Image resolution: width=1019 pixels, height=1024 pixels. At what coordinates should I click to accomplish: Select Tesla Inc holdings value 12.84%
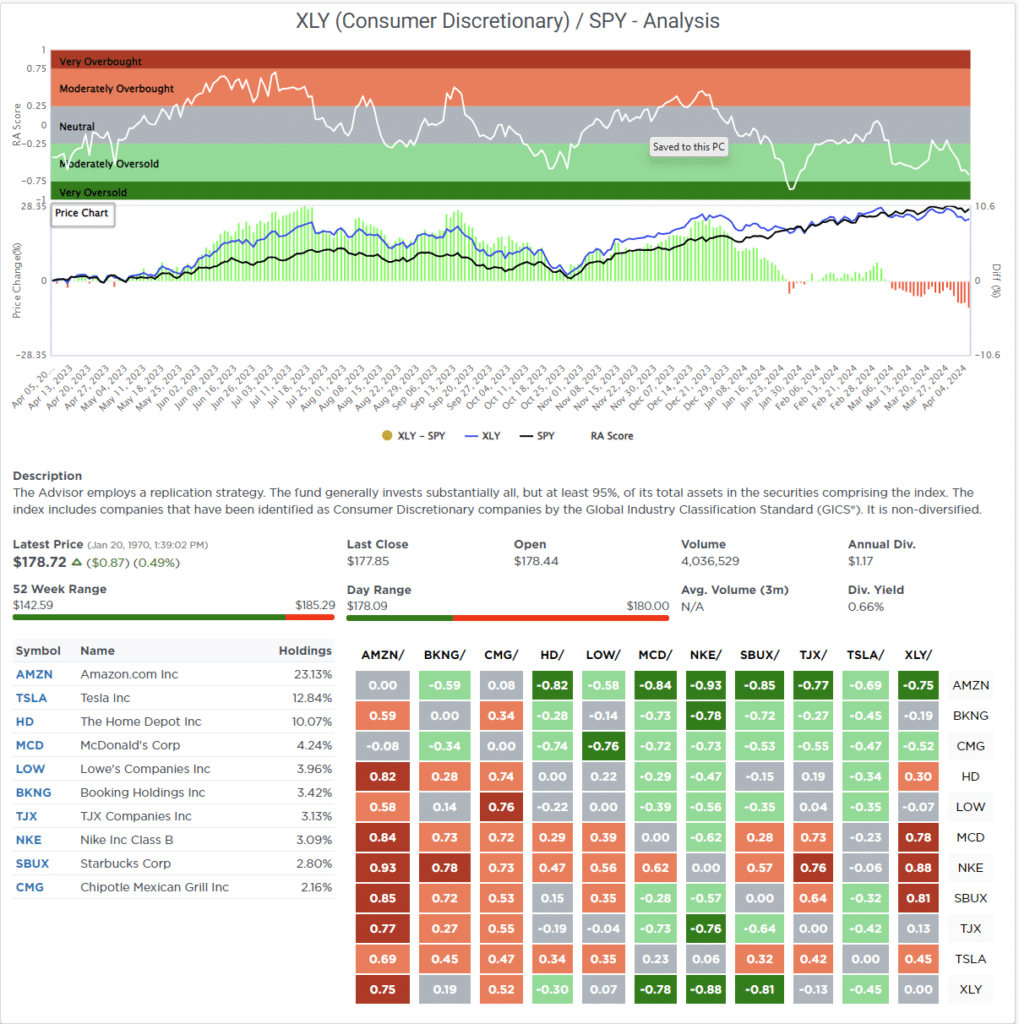312,697
